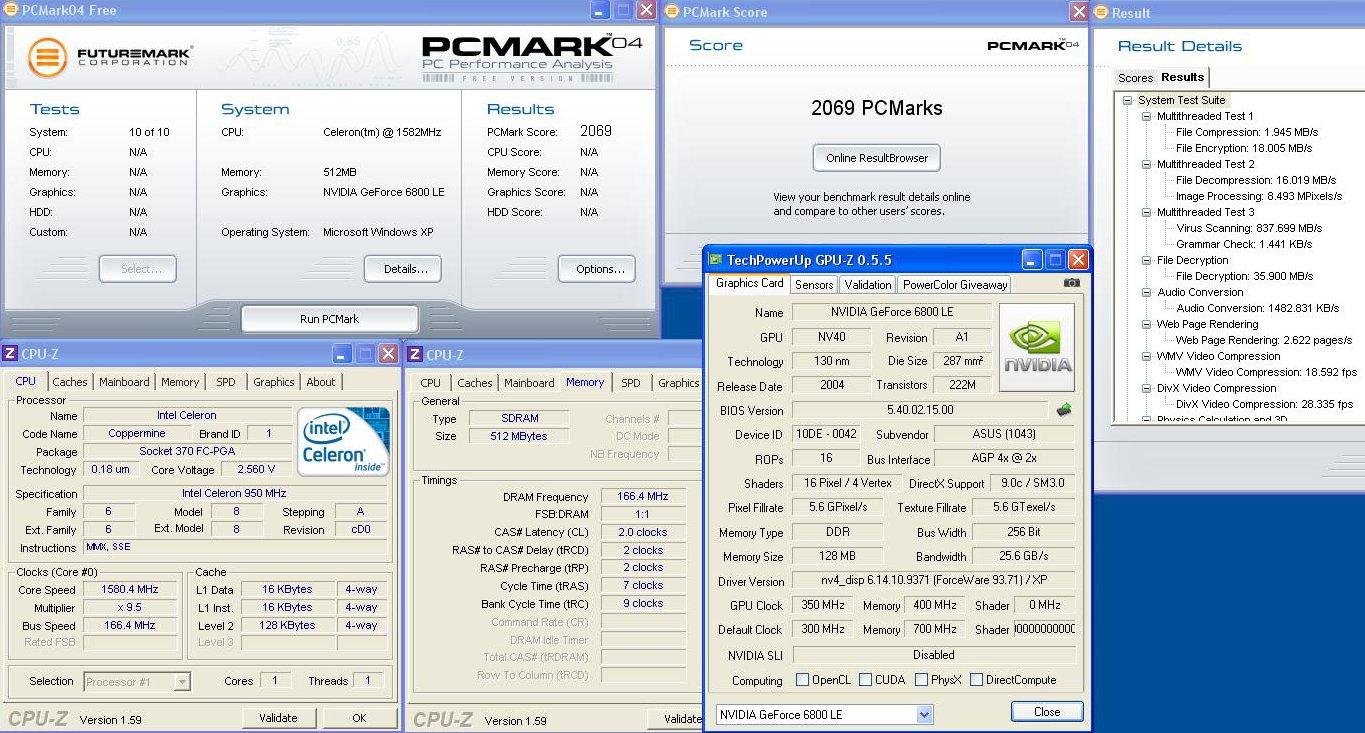Image resolution: width=1365 pixels, height=733 pixels.
Task: Toggle the CUDA checkbox
Action: click(865, 680)
